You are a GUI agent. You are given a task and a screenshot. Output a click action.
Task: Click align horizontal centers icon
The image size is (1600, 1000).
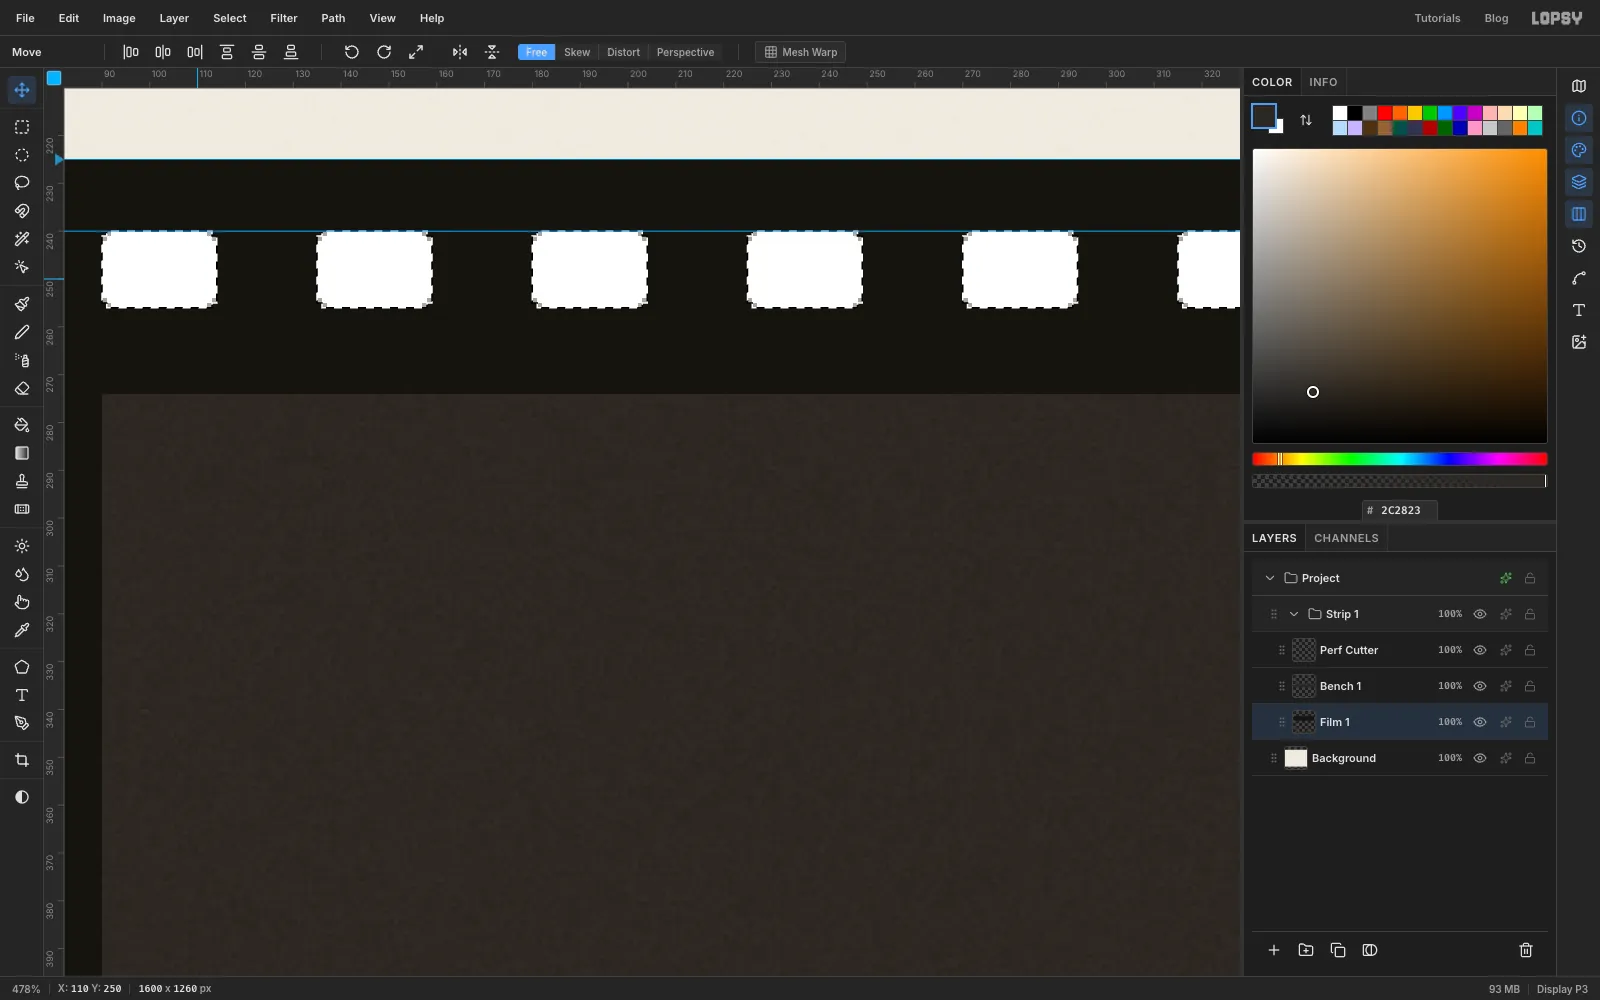[x=163, y=52]
